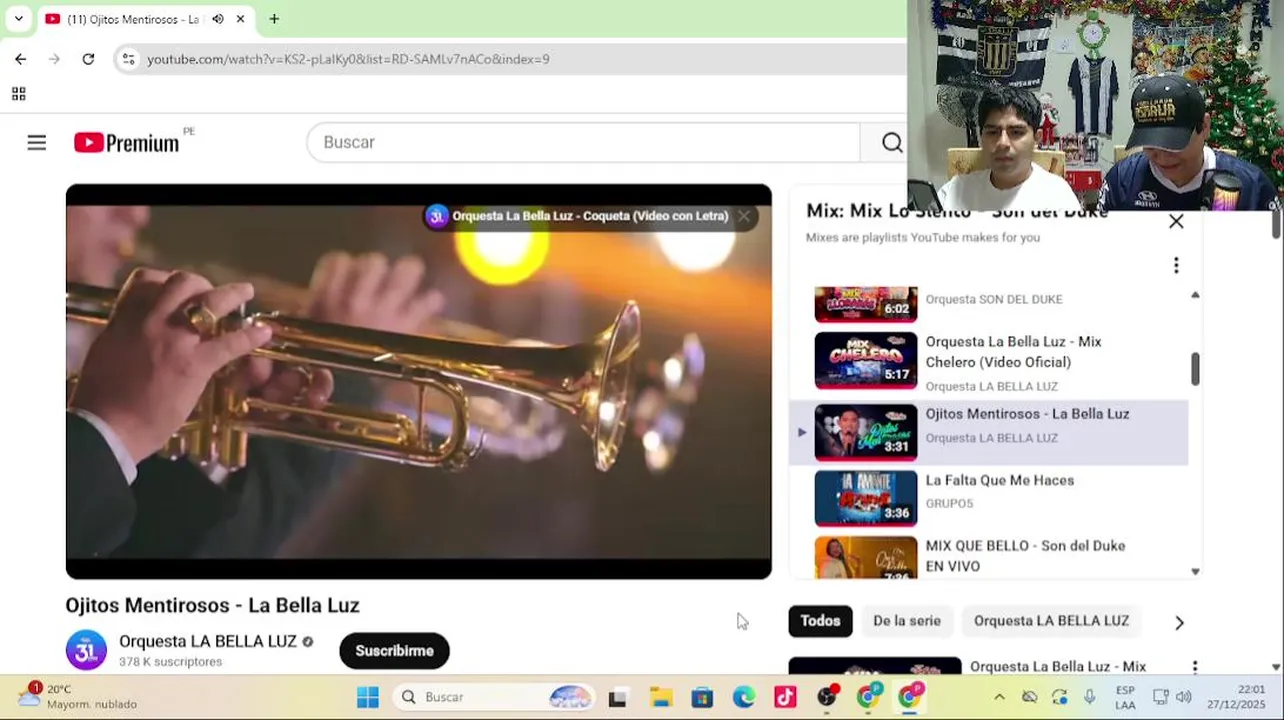Screen dimensions: 1284x720
Task: Click the taskbar Buscar search box
Action: (x=494, y=697)
